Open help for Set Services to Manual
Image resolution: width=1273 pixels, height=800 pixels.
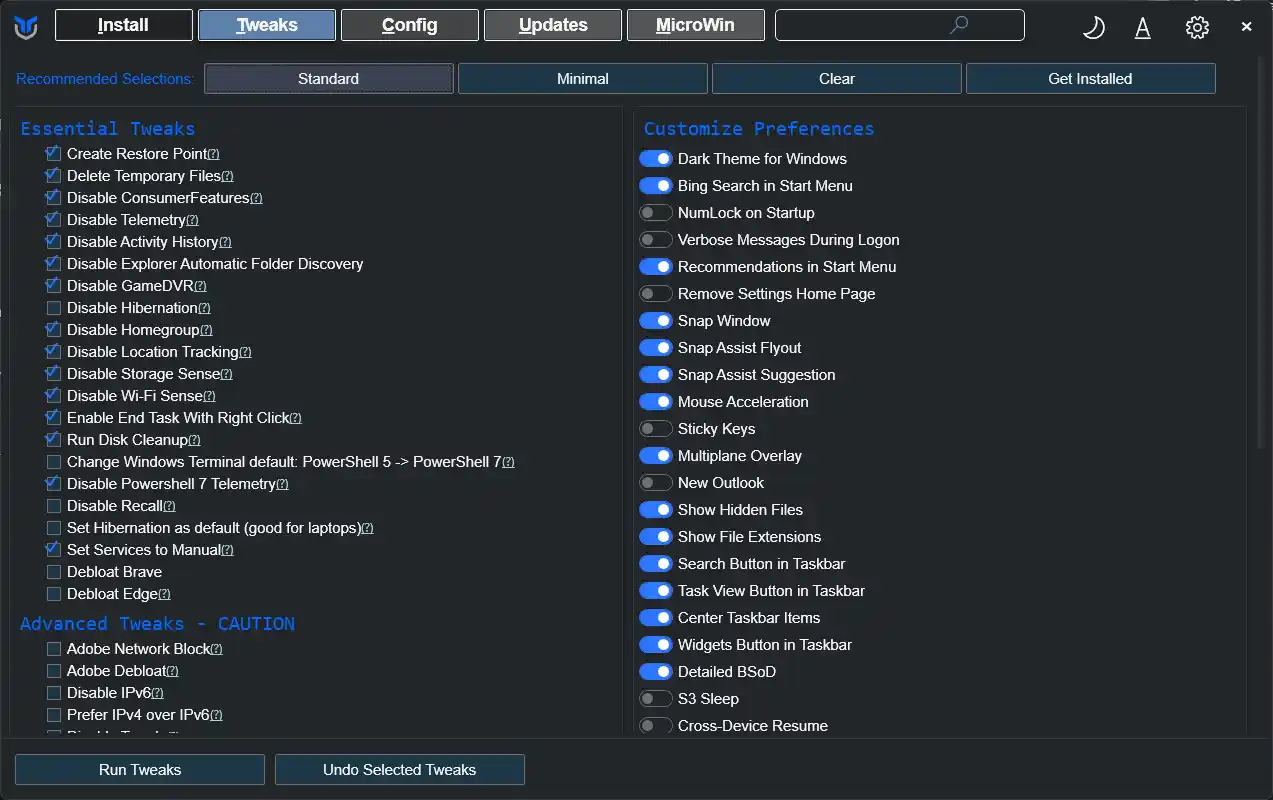(227, 550)
